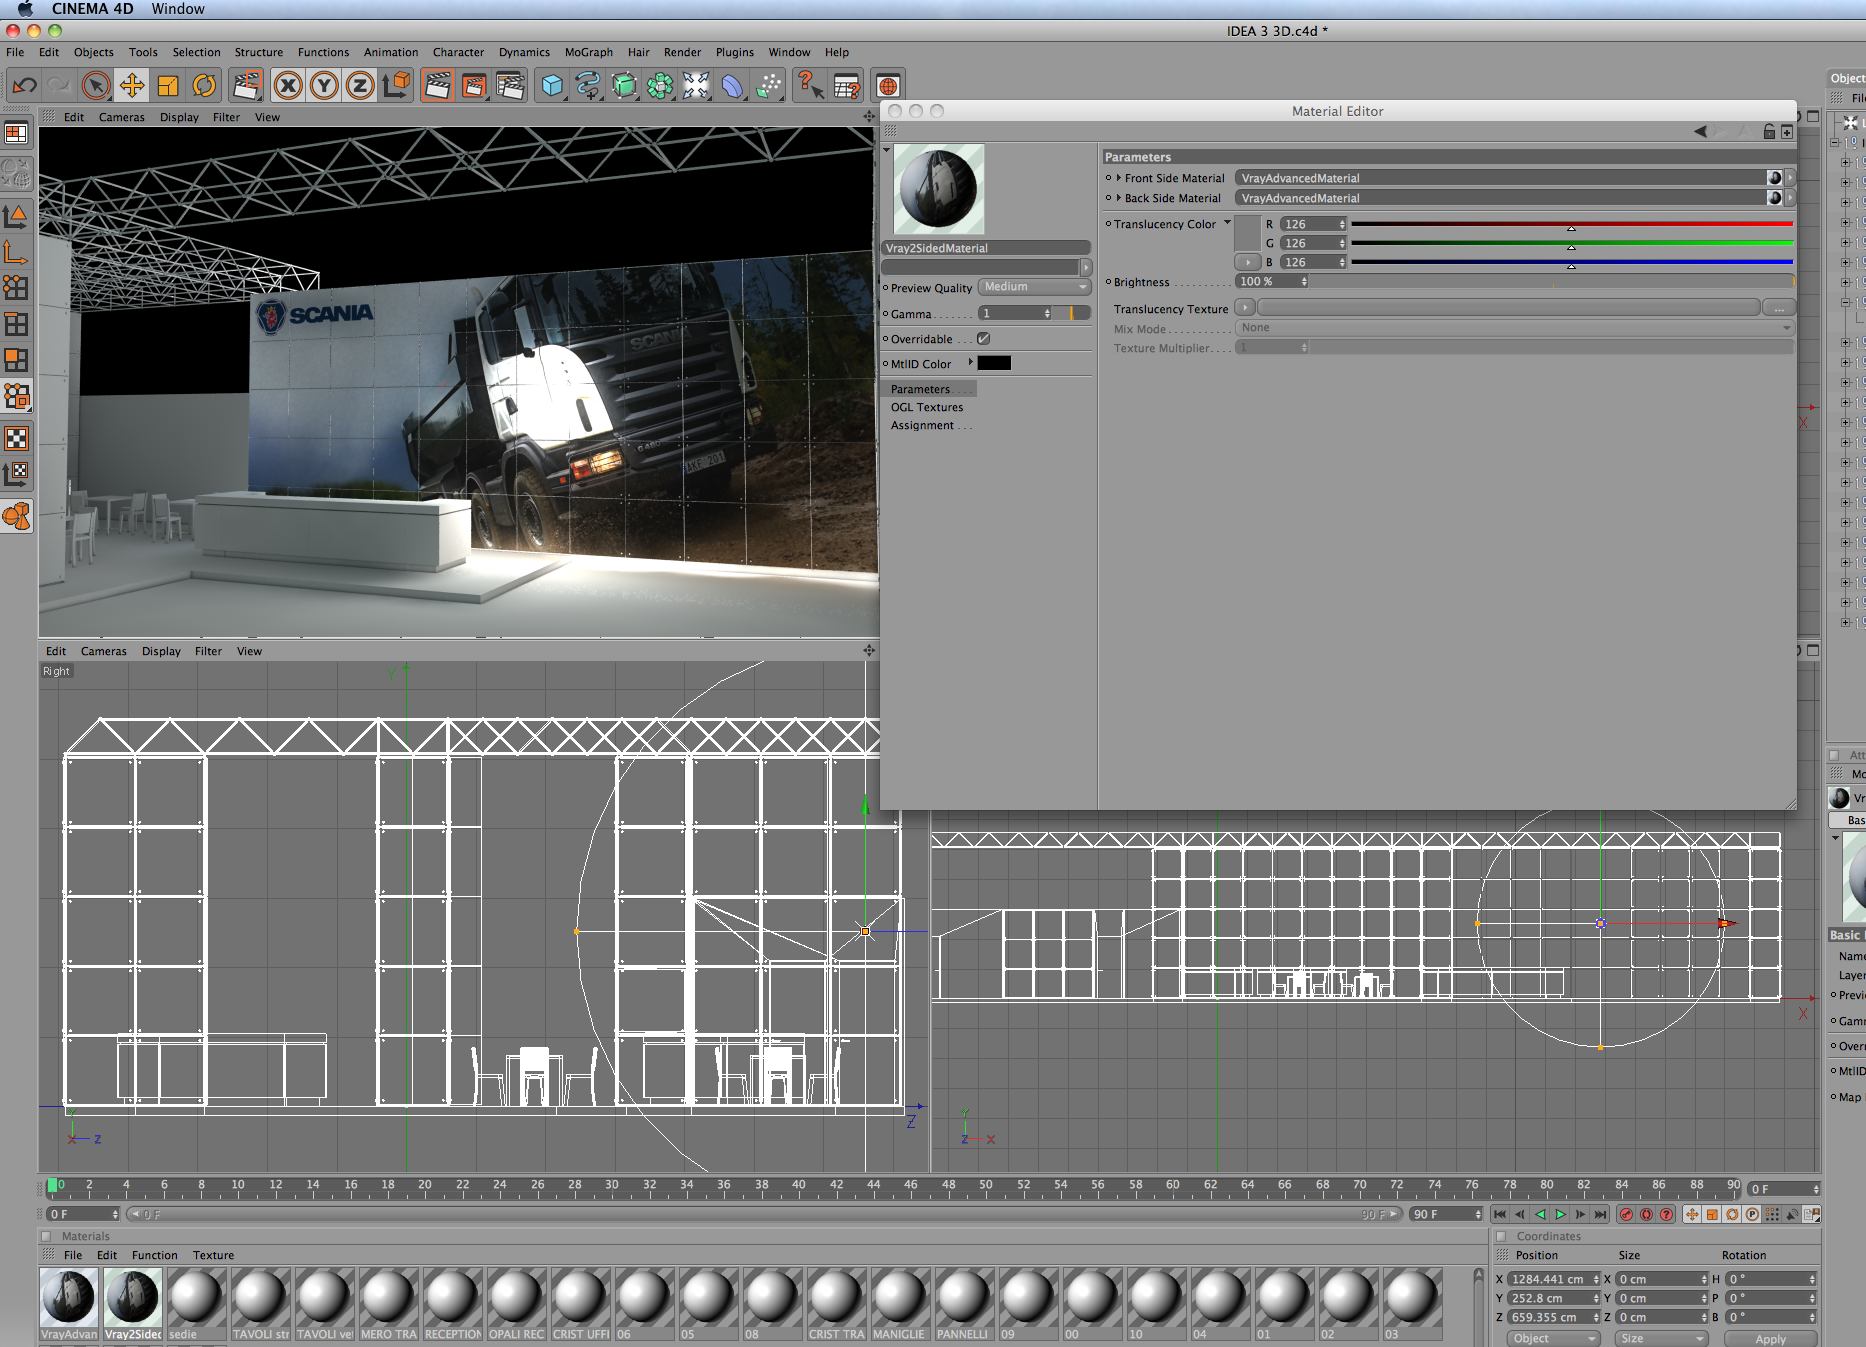Activate the Scale tool in the top toolbar
Viewport: 1866px width, 1347px height.
click(168, 86)
